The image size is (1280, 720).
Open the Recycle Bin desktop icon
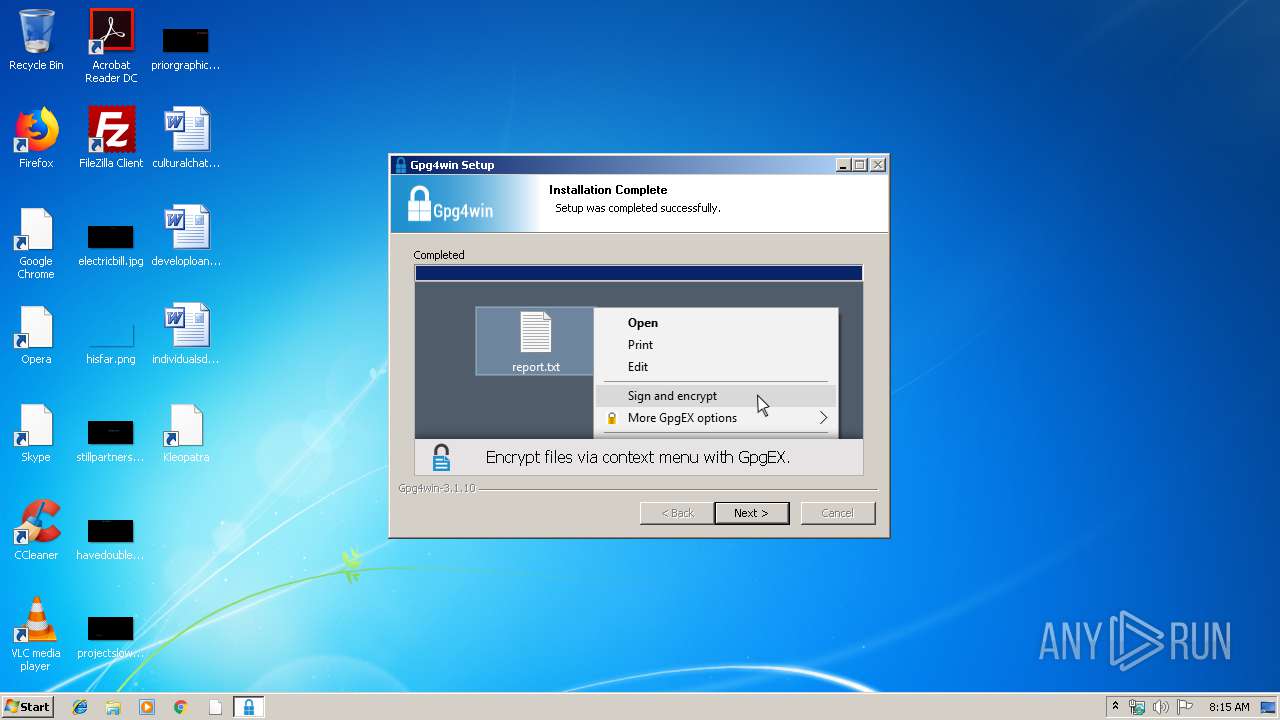36,41
